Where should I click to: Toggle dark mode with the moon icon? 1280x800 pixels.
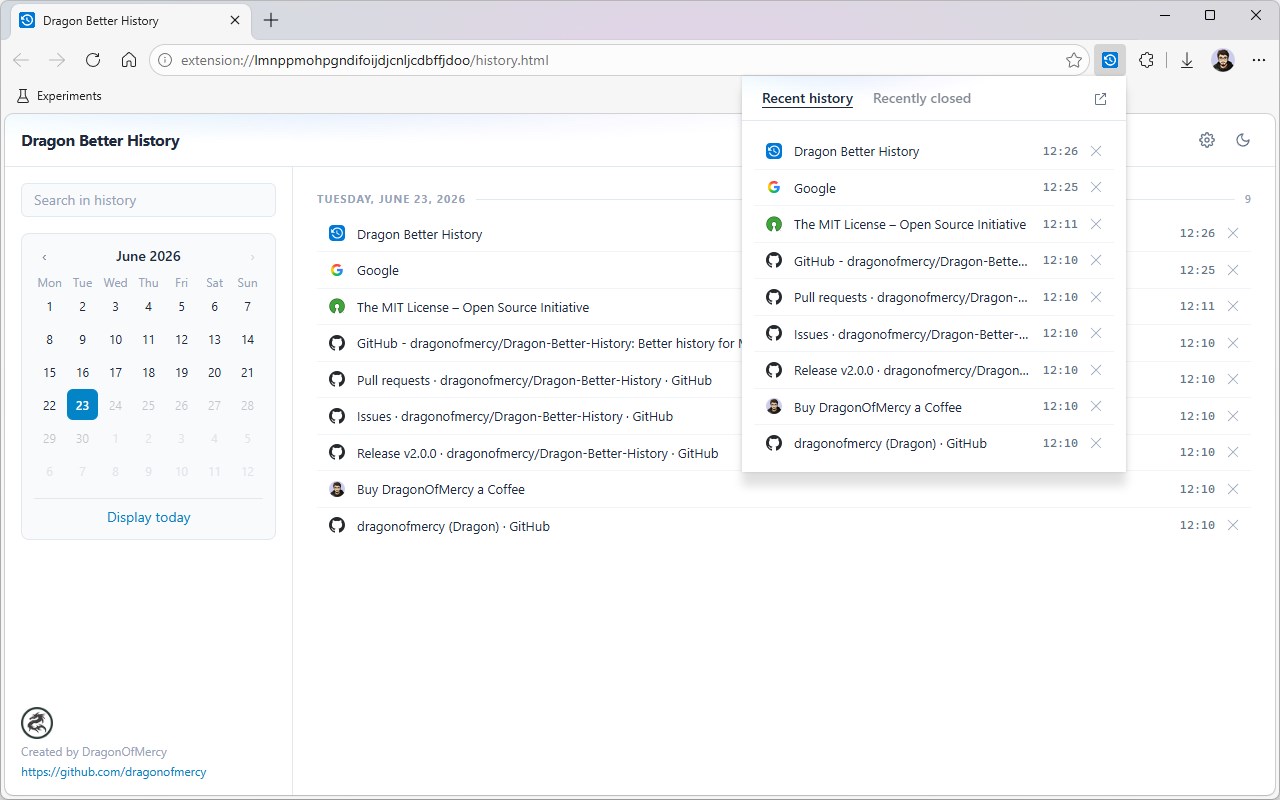[1243, 140]
